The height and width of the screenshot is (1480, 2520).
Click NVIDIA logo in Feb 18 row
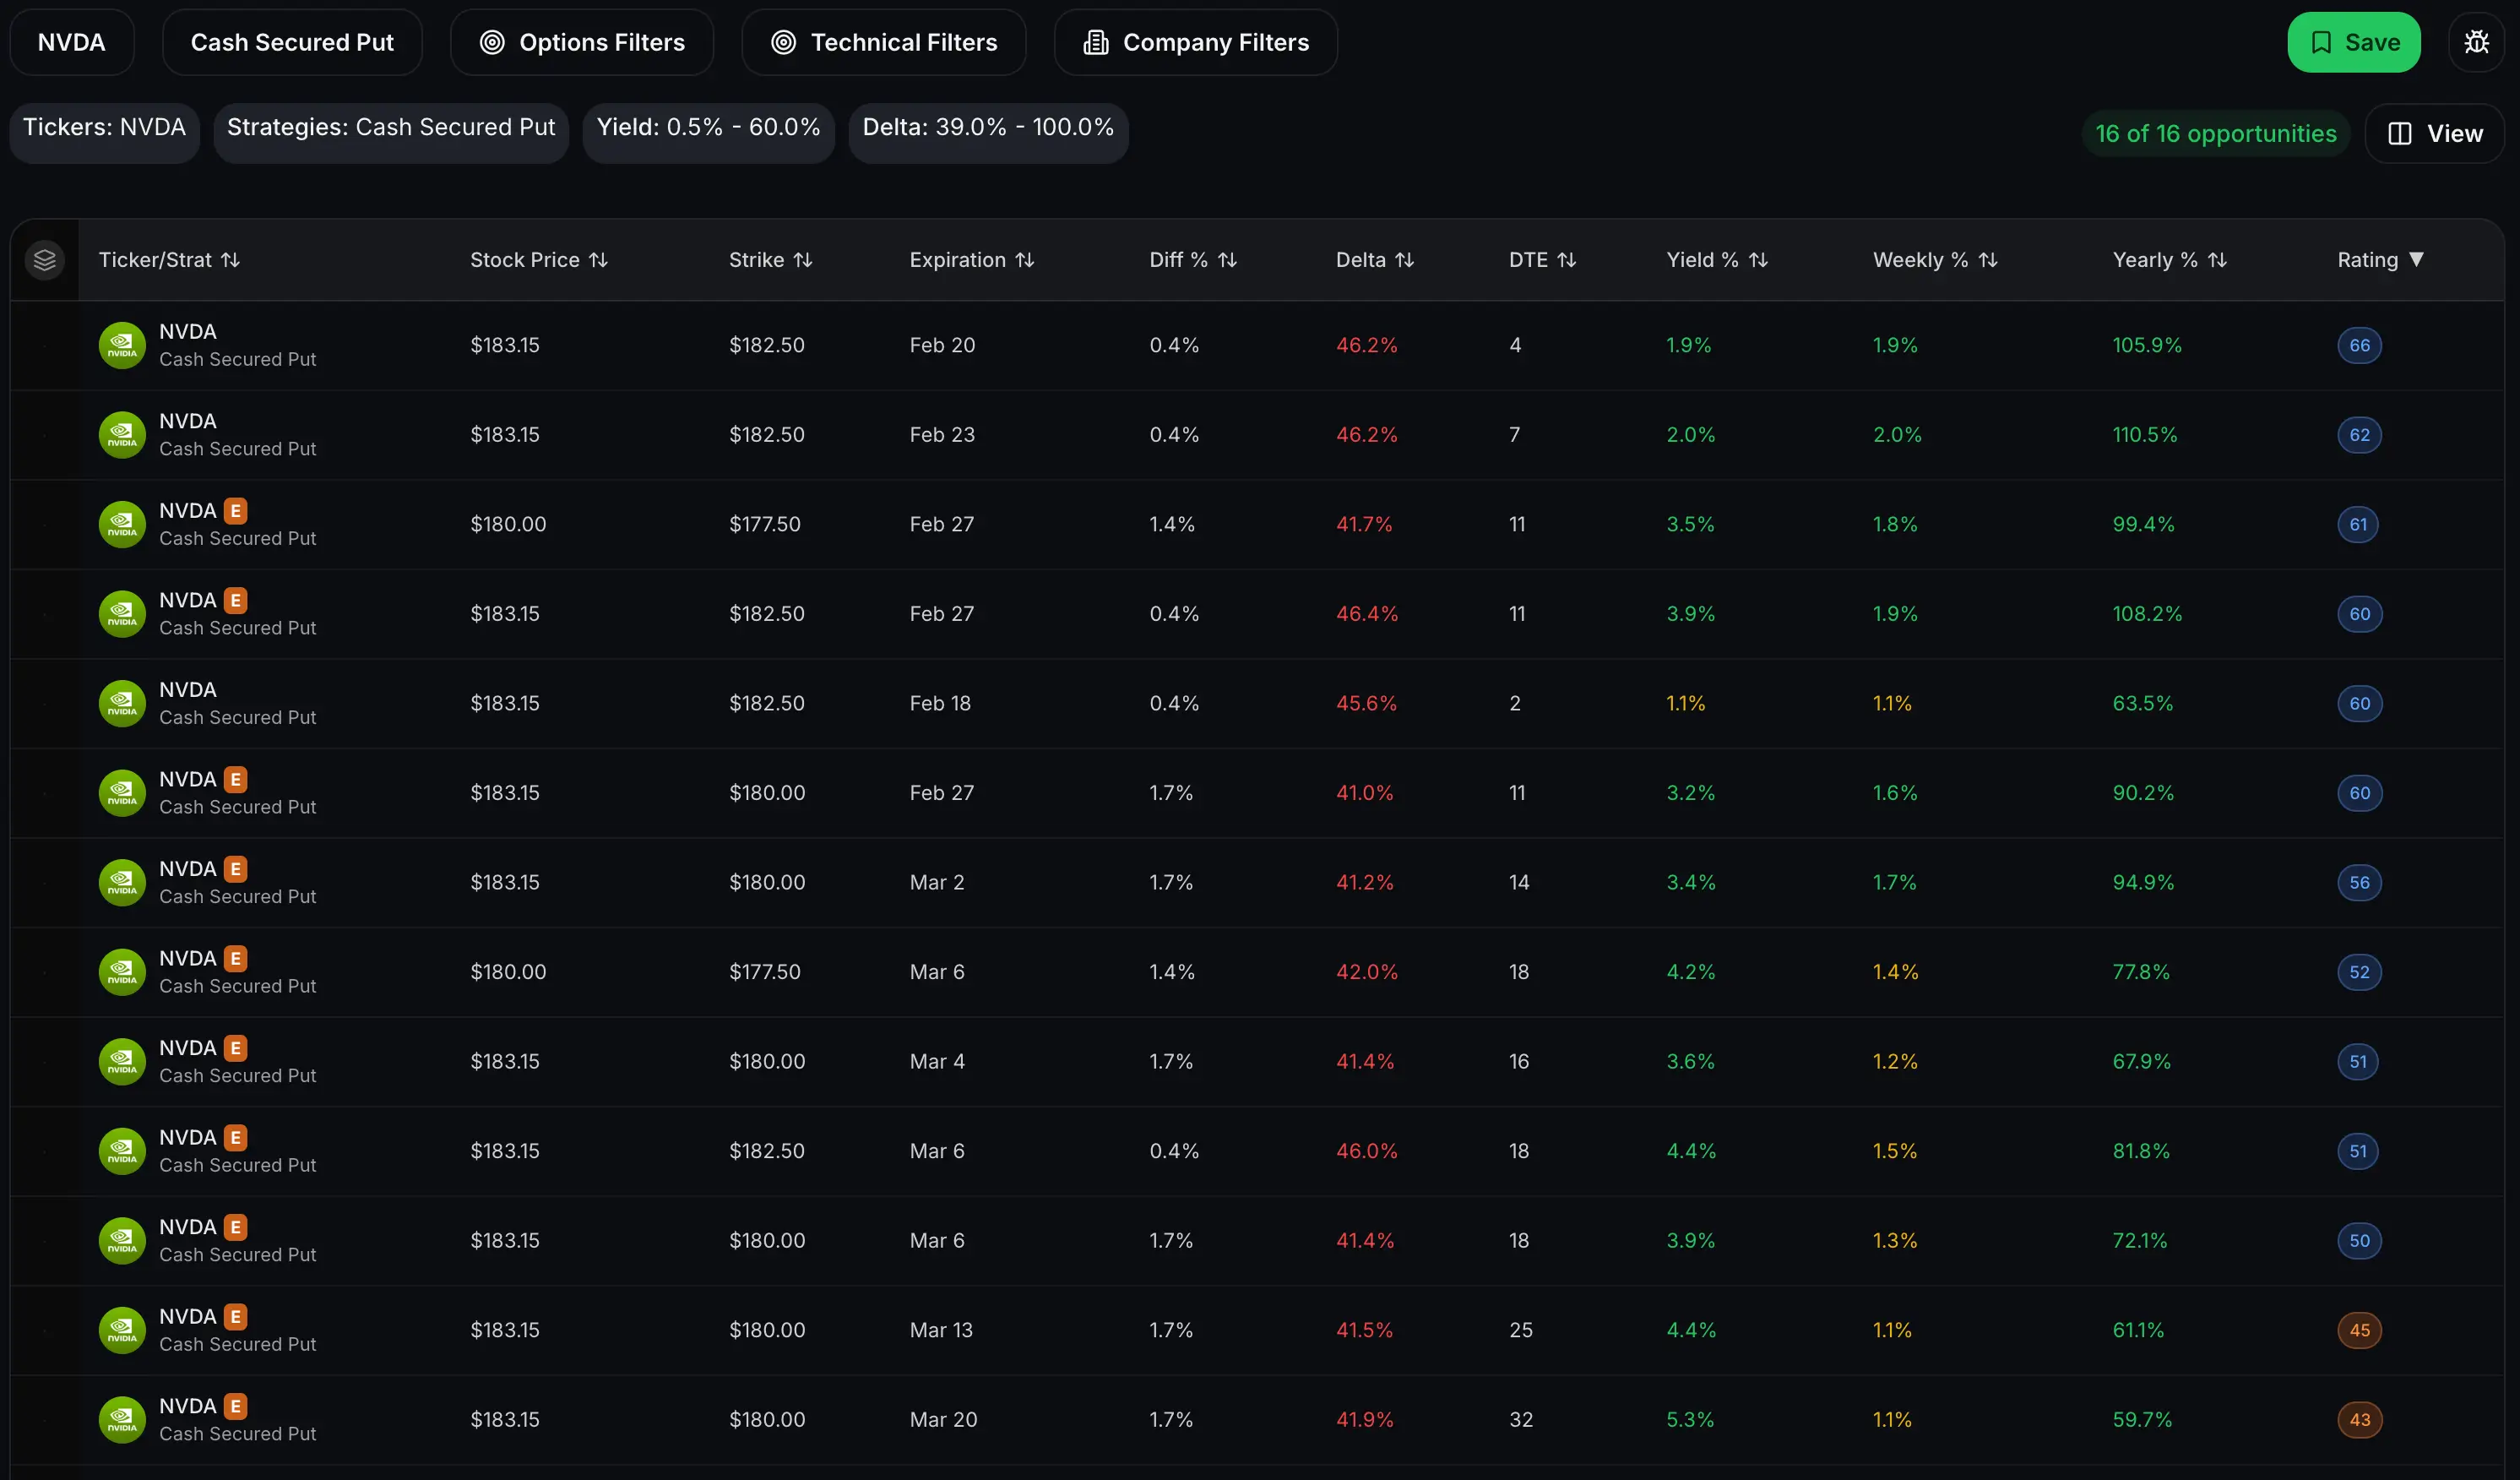click(x=122, y=703)
